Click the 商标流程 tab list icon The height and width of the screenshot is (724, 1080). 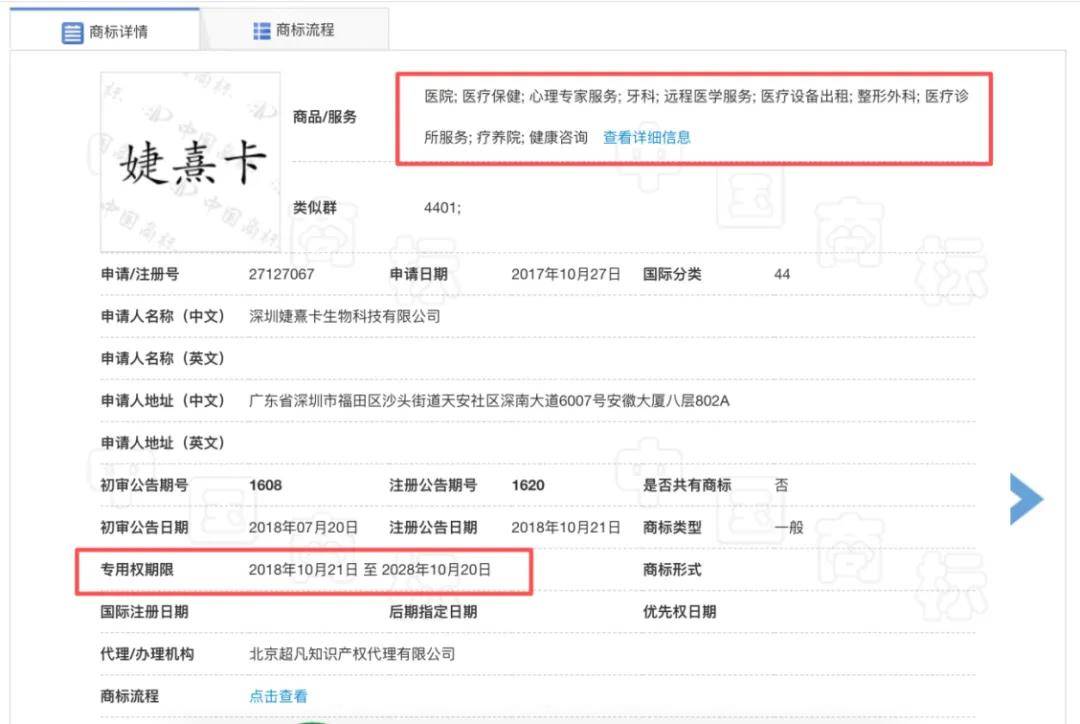point(261,29)
